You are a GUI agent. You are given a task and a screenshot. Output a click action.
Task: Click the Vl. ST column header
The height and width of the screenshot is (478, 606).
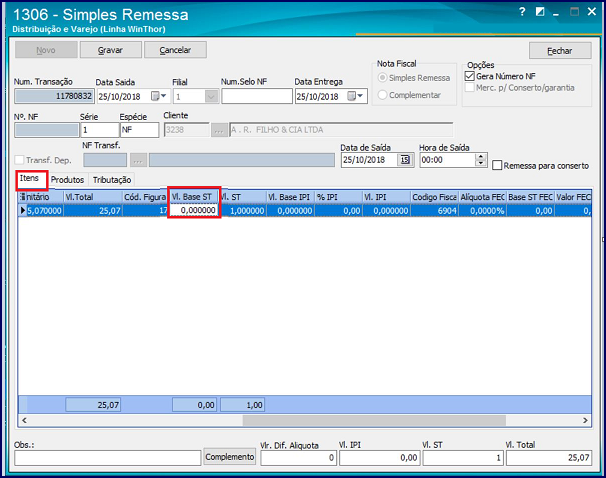click(x=243, y=197)
